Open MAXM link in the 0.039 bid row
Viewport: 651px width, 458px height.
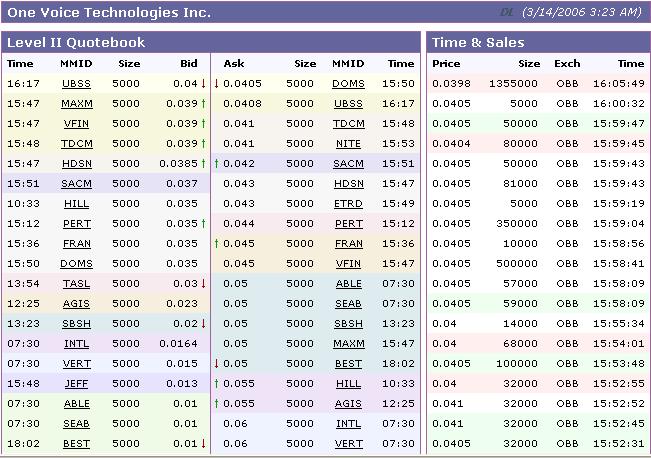77,103
